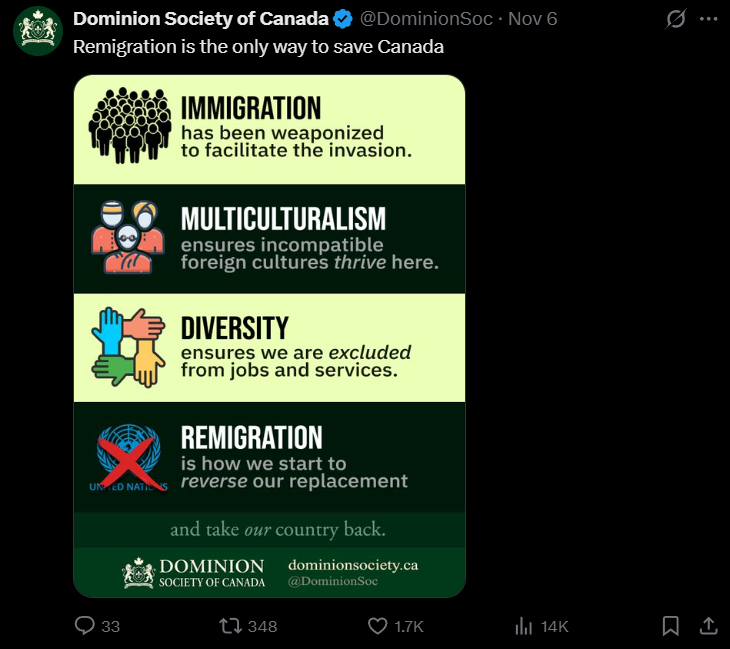The image size is (730, 649).
Task: Click the 348 reposts count
Action: [262, 626]
